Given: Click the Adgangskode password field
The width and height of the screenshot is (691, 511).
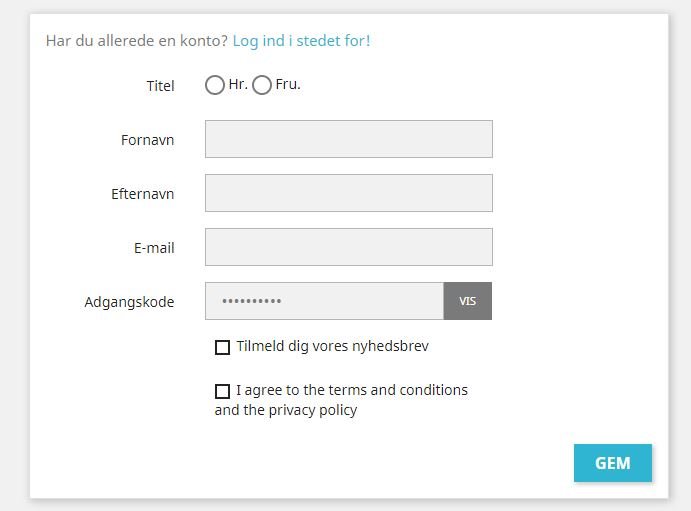Looking at the screenshot, I should click(x=324, y=301).
